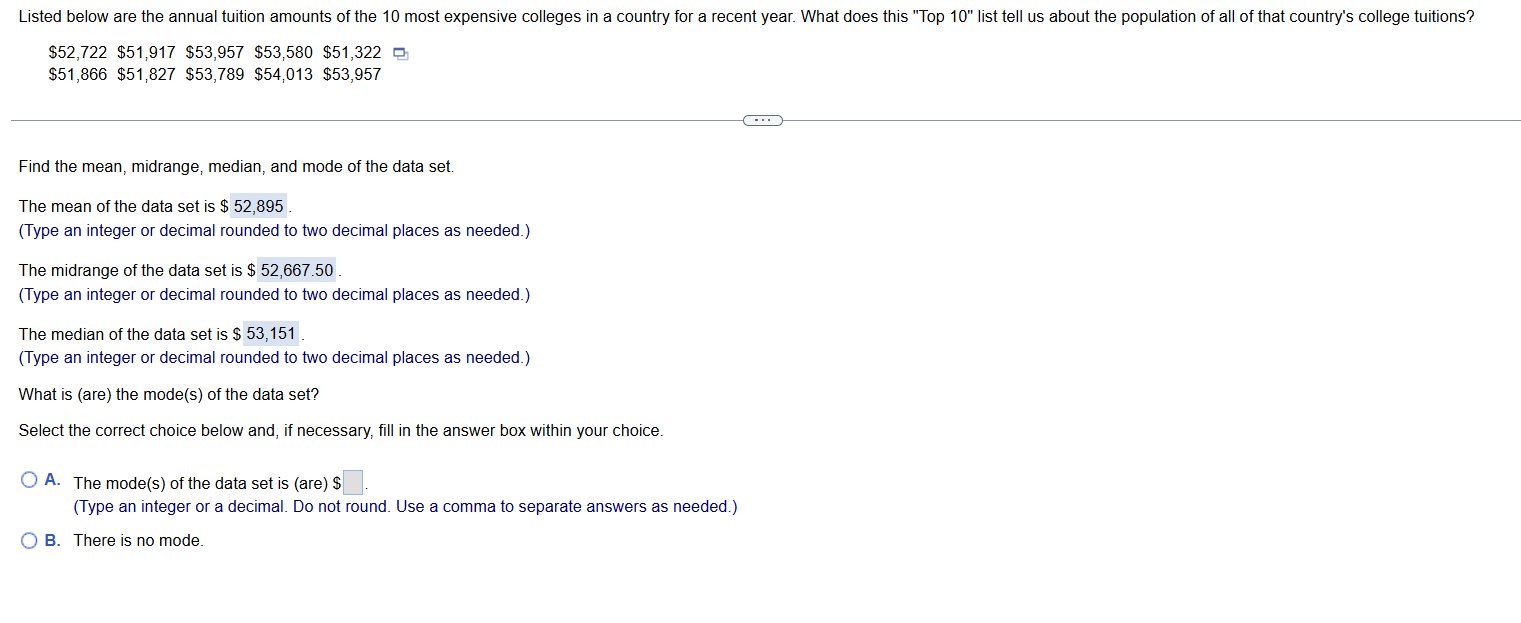1521x623 pixels.
Task: Select the mean answer box showing 52,895
Action: [257, 205]
